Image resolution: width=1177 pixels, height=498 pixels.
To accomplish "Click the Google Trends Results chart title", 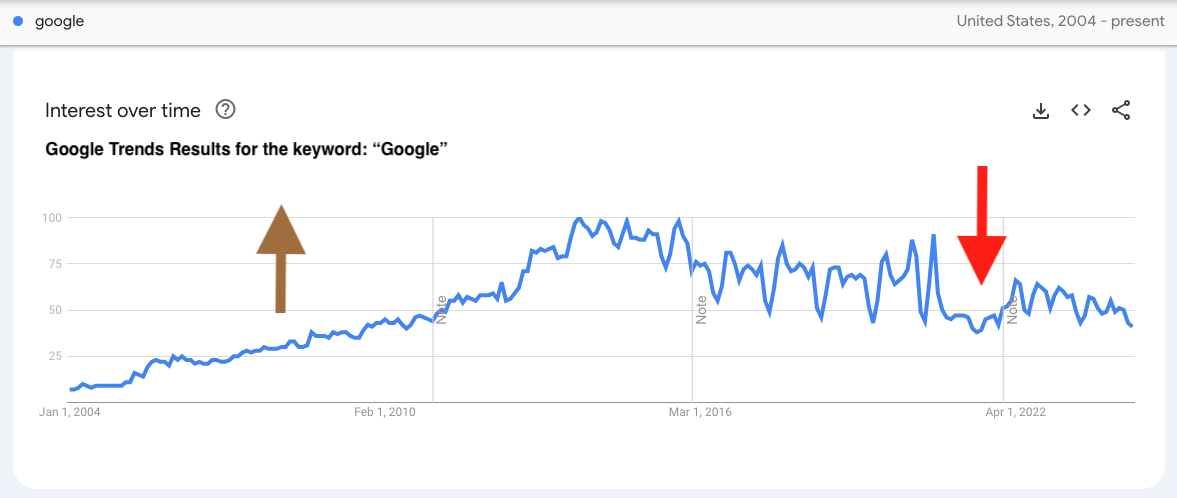I will pyautogui.click(x=246, y=150).
